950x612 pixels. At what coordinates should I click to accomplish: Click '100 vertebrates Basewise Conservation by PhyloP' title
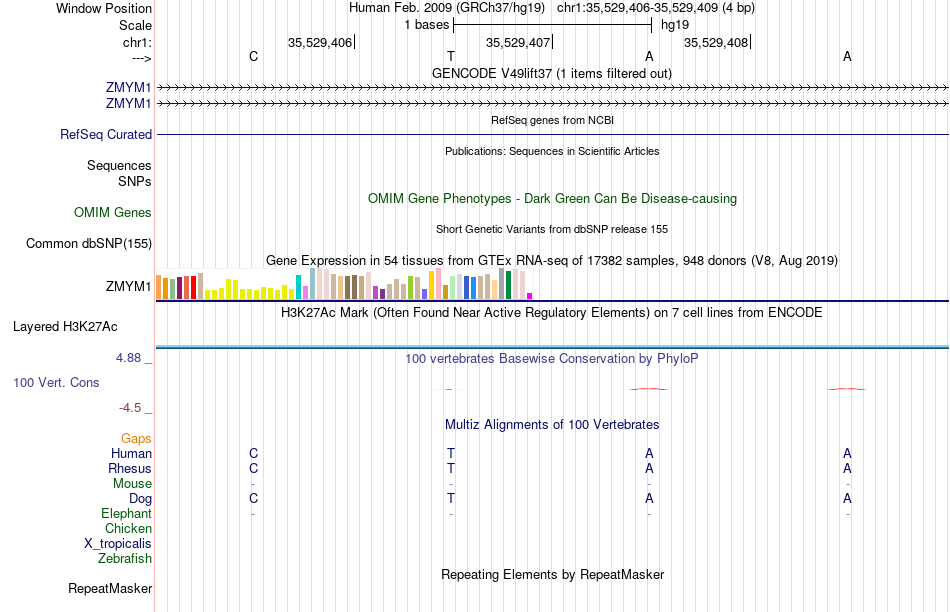(552, 358)
